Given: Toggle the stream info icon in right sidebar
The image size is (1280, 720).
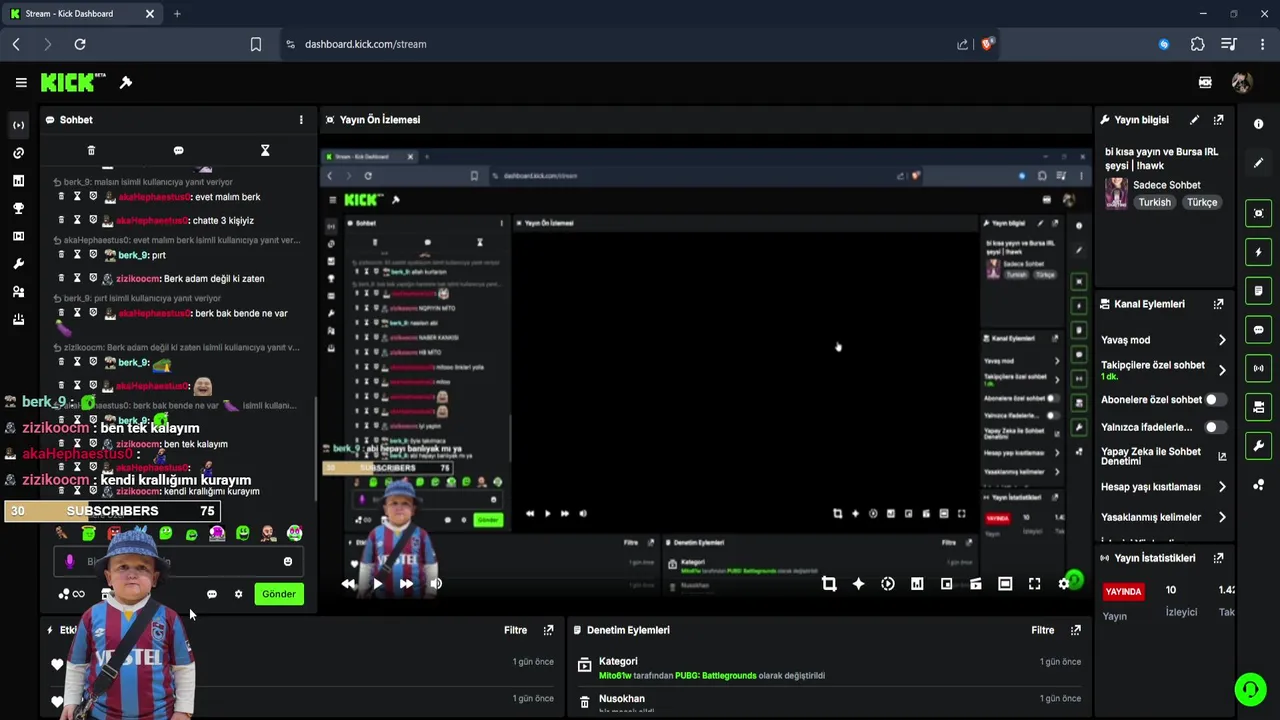Looking at the screenshot, I should [1258, 407].
